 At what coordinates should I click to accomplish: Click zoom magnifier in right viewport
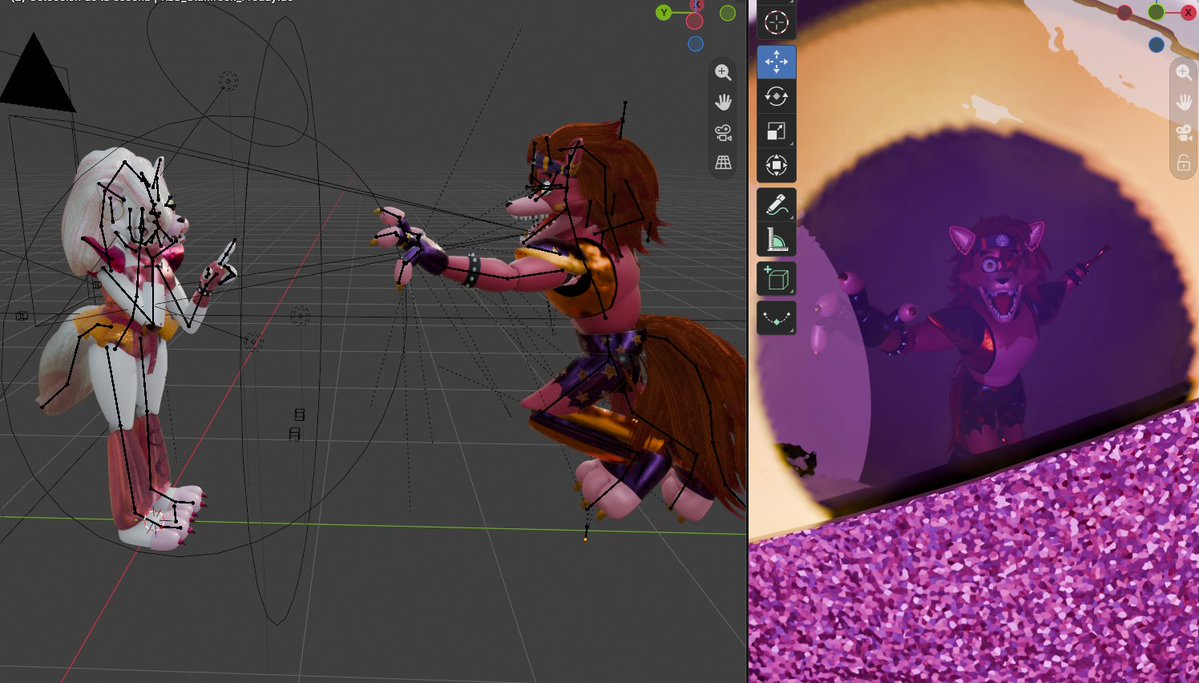click(1184, 73)
